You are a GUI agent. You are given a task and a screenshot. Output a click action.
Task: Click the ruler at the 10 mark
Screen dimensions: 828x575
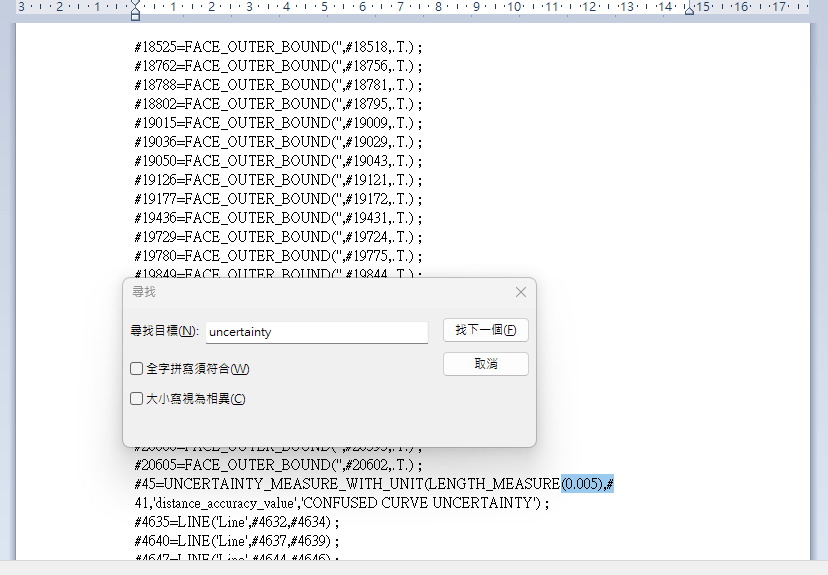tap(513, 7)
